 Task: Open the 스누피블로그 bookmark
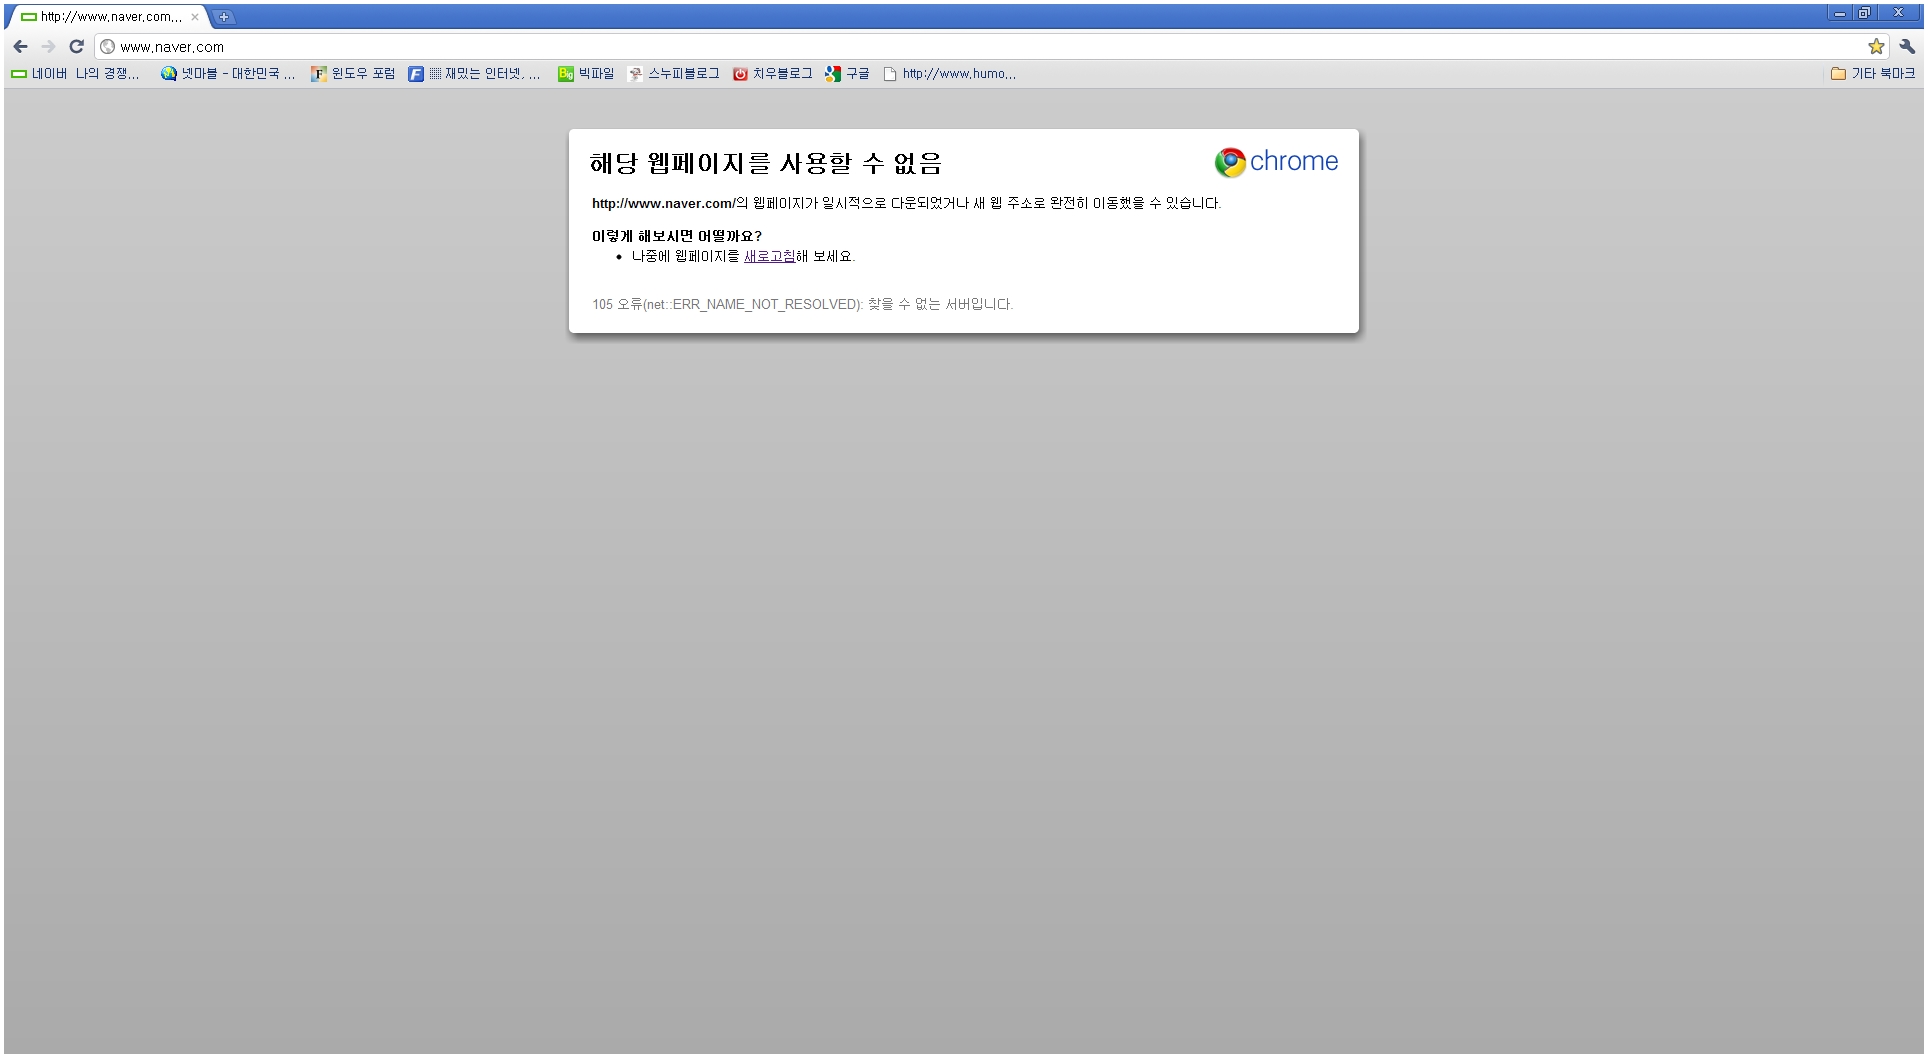tap(673, 73)
